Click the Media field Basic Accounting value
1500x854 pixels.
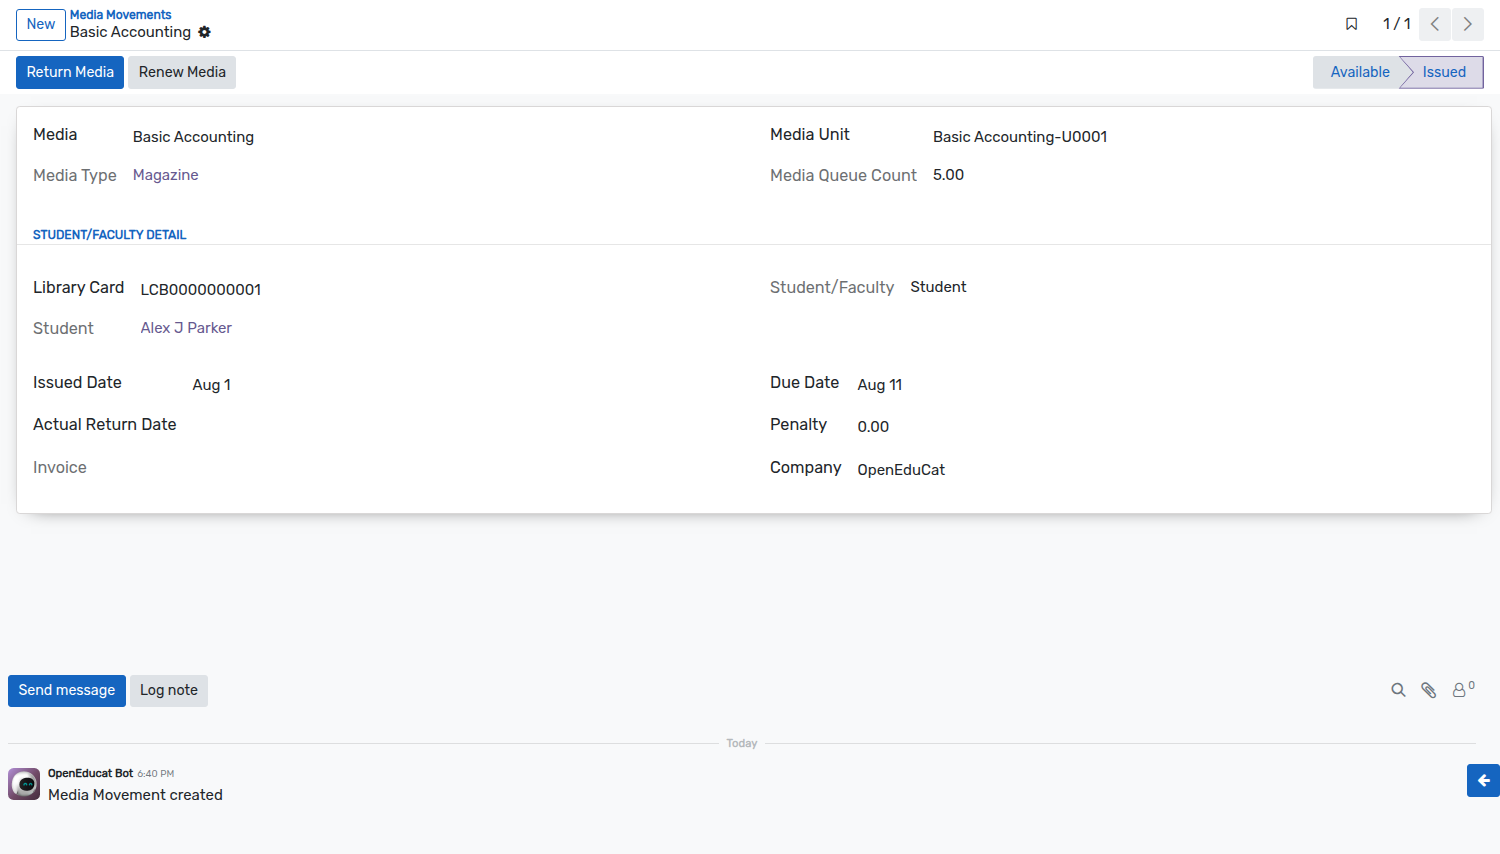193,137
